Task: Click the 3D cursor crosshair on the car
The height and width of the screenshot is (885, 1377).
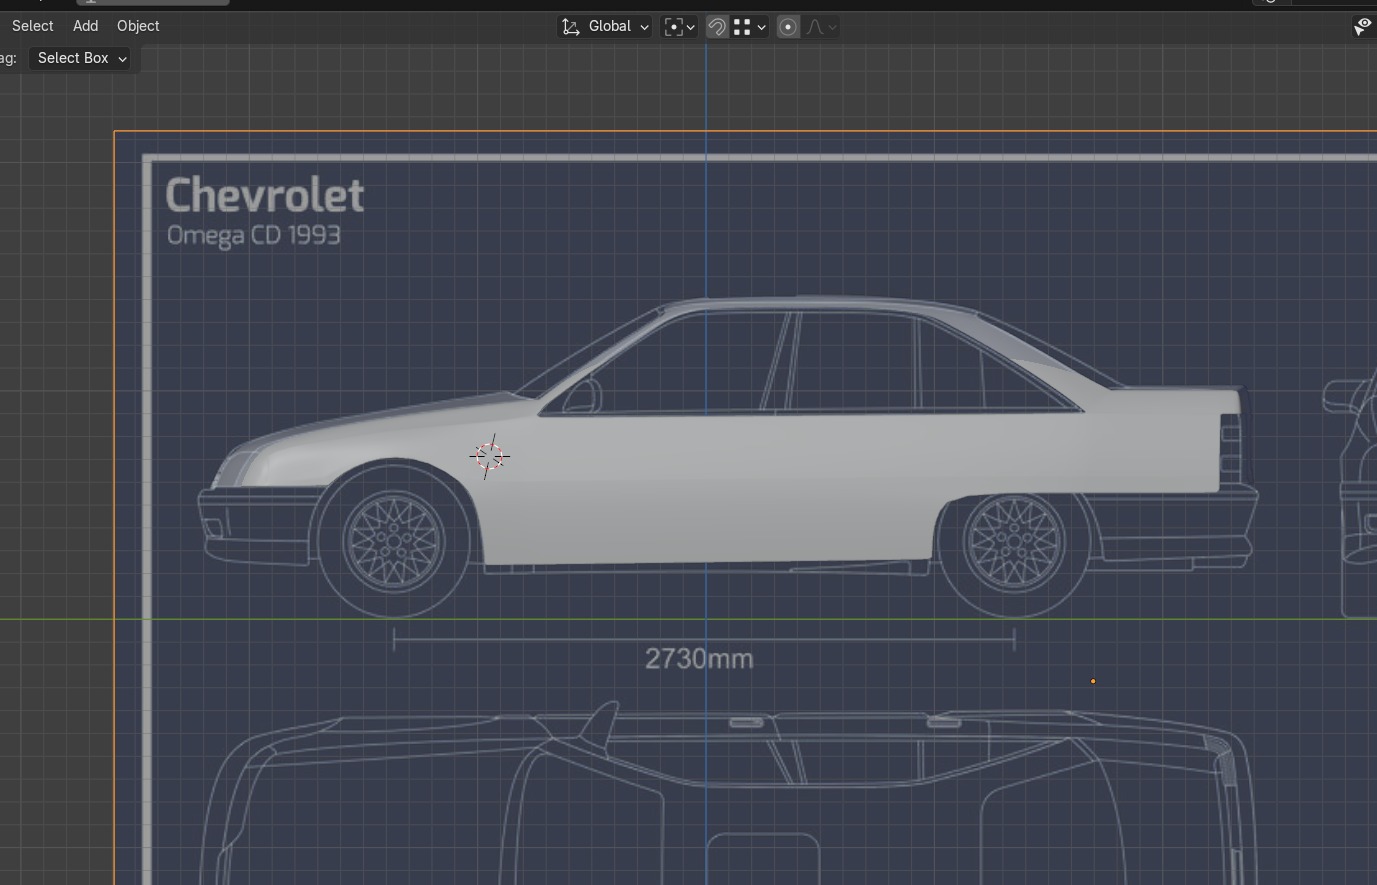Action: coord(490,457)
